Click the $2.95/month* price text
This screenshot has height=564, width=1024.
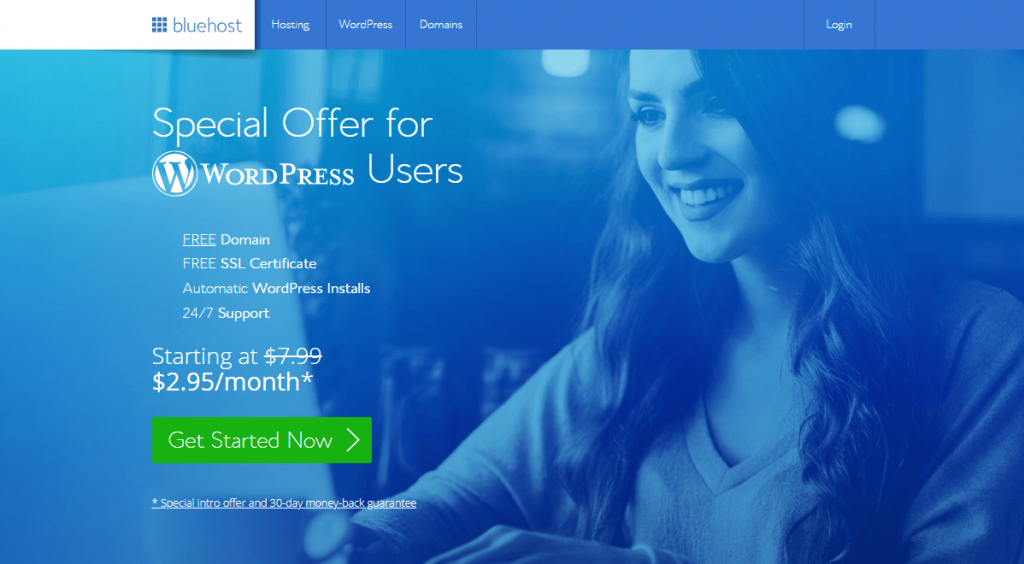[232, 383]
